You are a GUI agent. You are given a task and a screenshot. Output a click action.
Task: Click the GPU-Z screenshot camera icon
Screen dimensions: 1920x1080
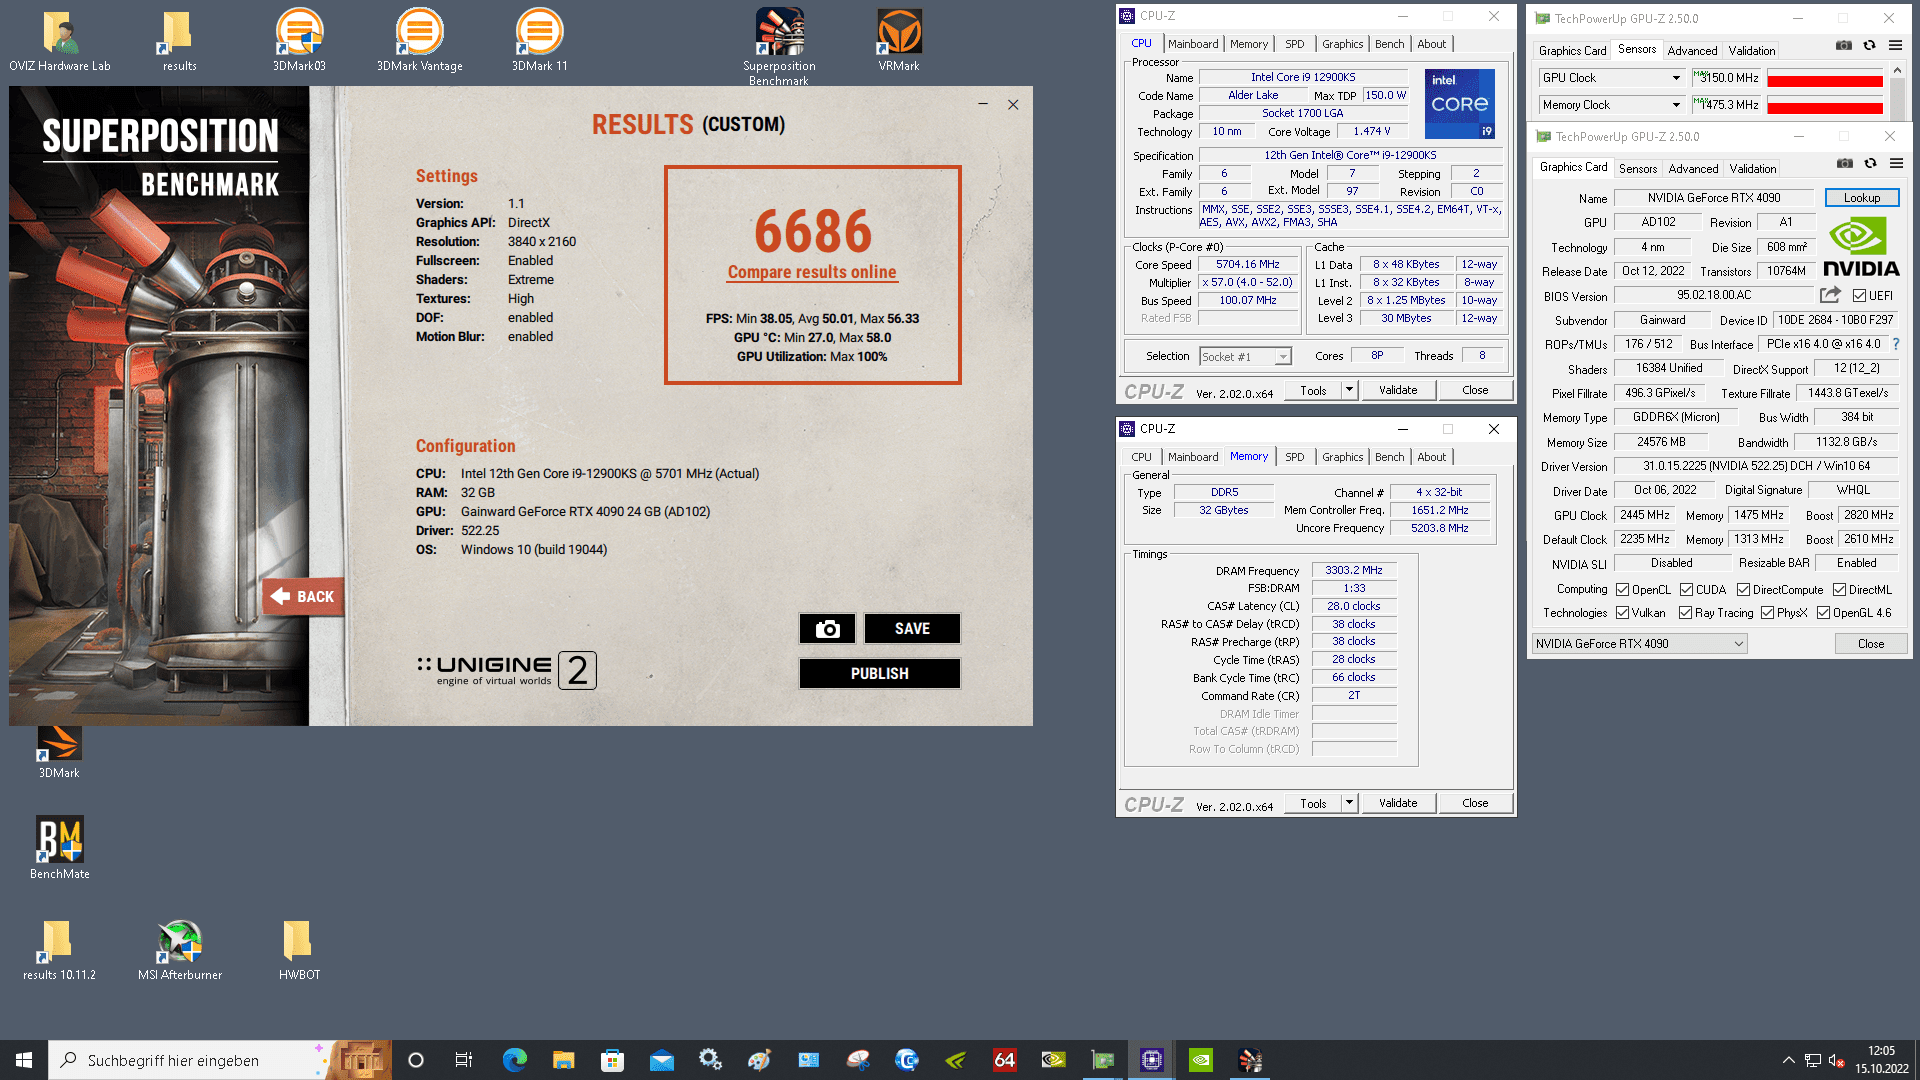coord(1844,164)
